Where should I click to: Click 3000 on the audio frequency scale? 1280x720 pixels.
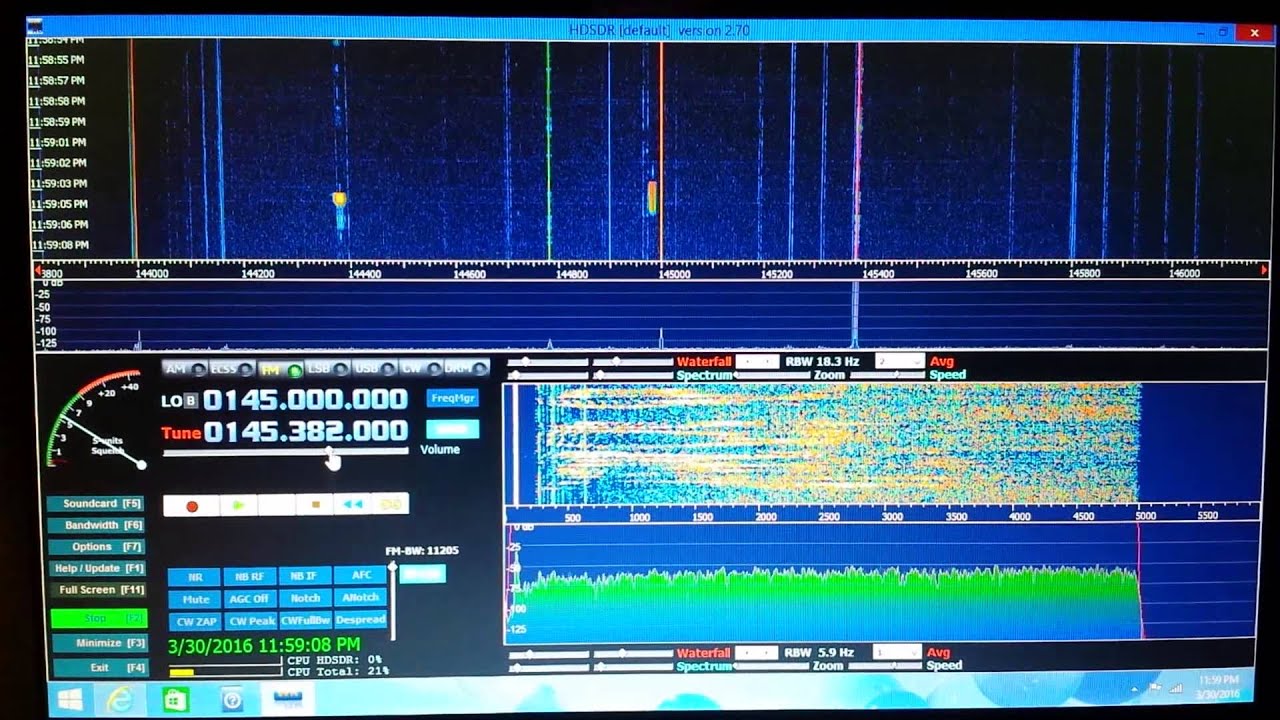pos(892,517)
